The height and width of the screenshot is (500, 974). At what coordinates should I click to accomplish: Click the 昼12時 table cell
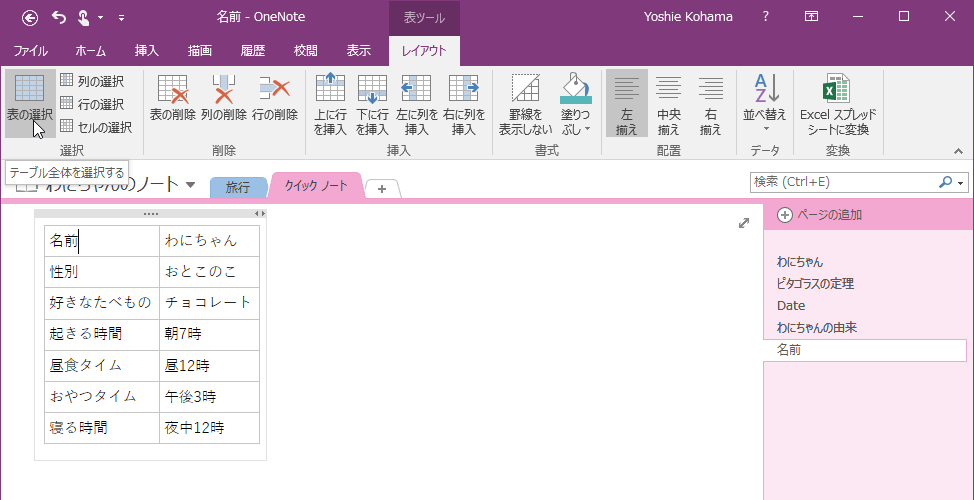[x=209, y=365]
